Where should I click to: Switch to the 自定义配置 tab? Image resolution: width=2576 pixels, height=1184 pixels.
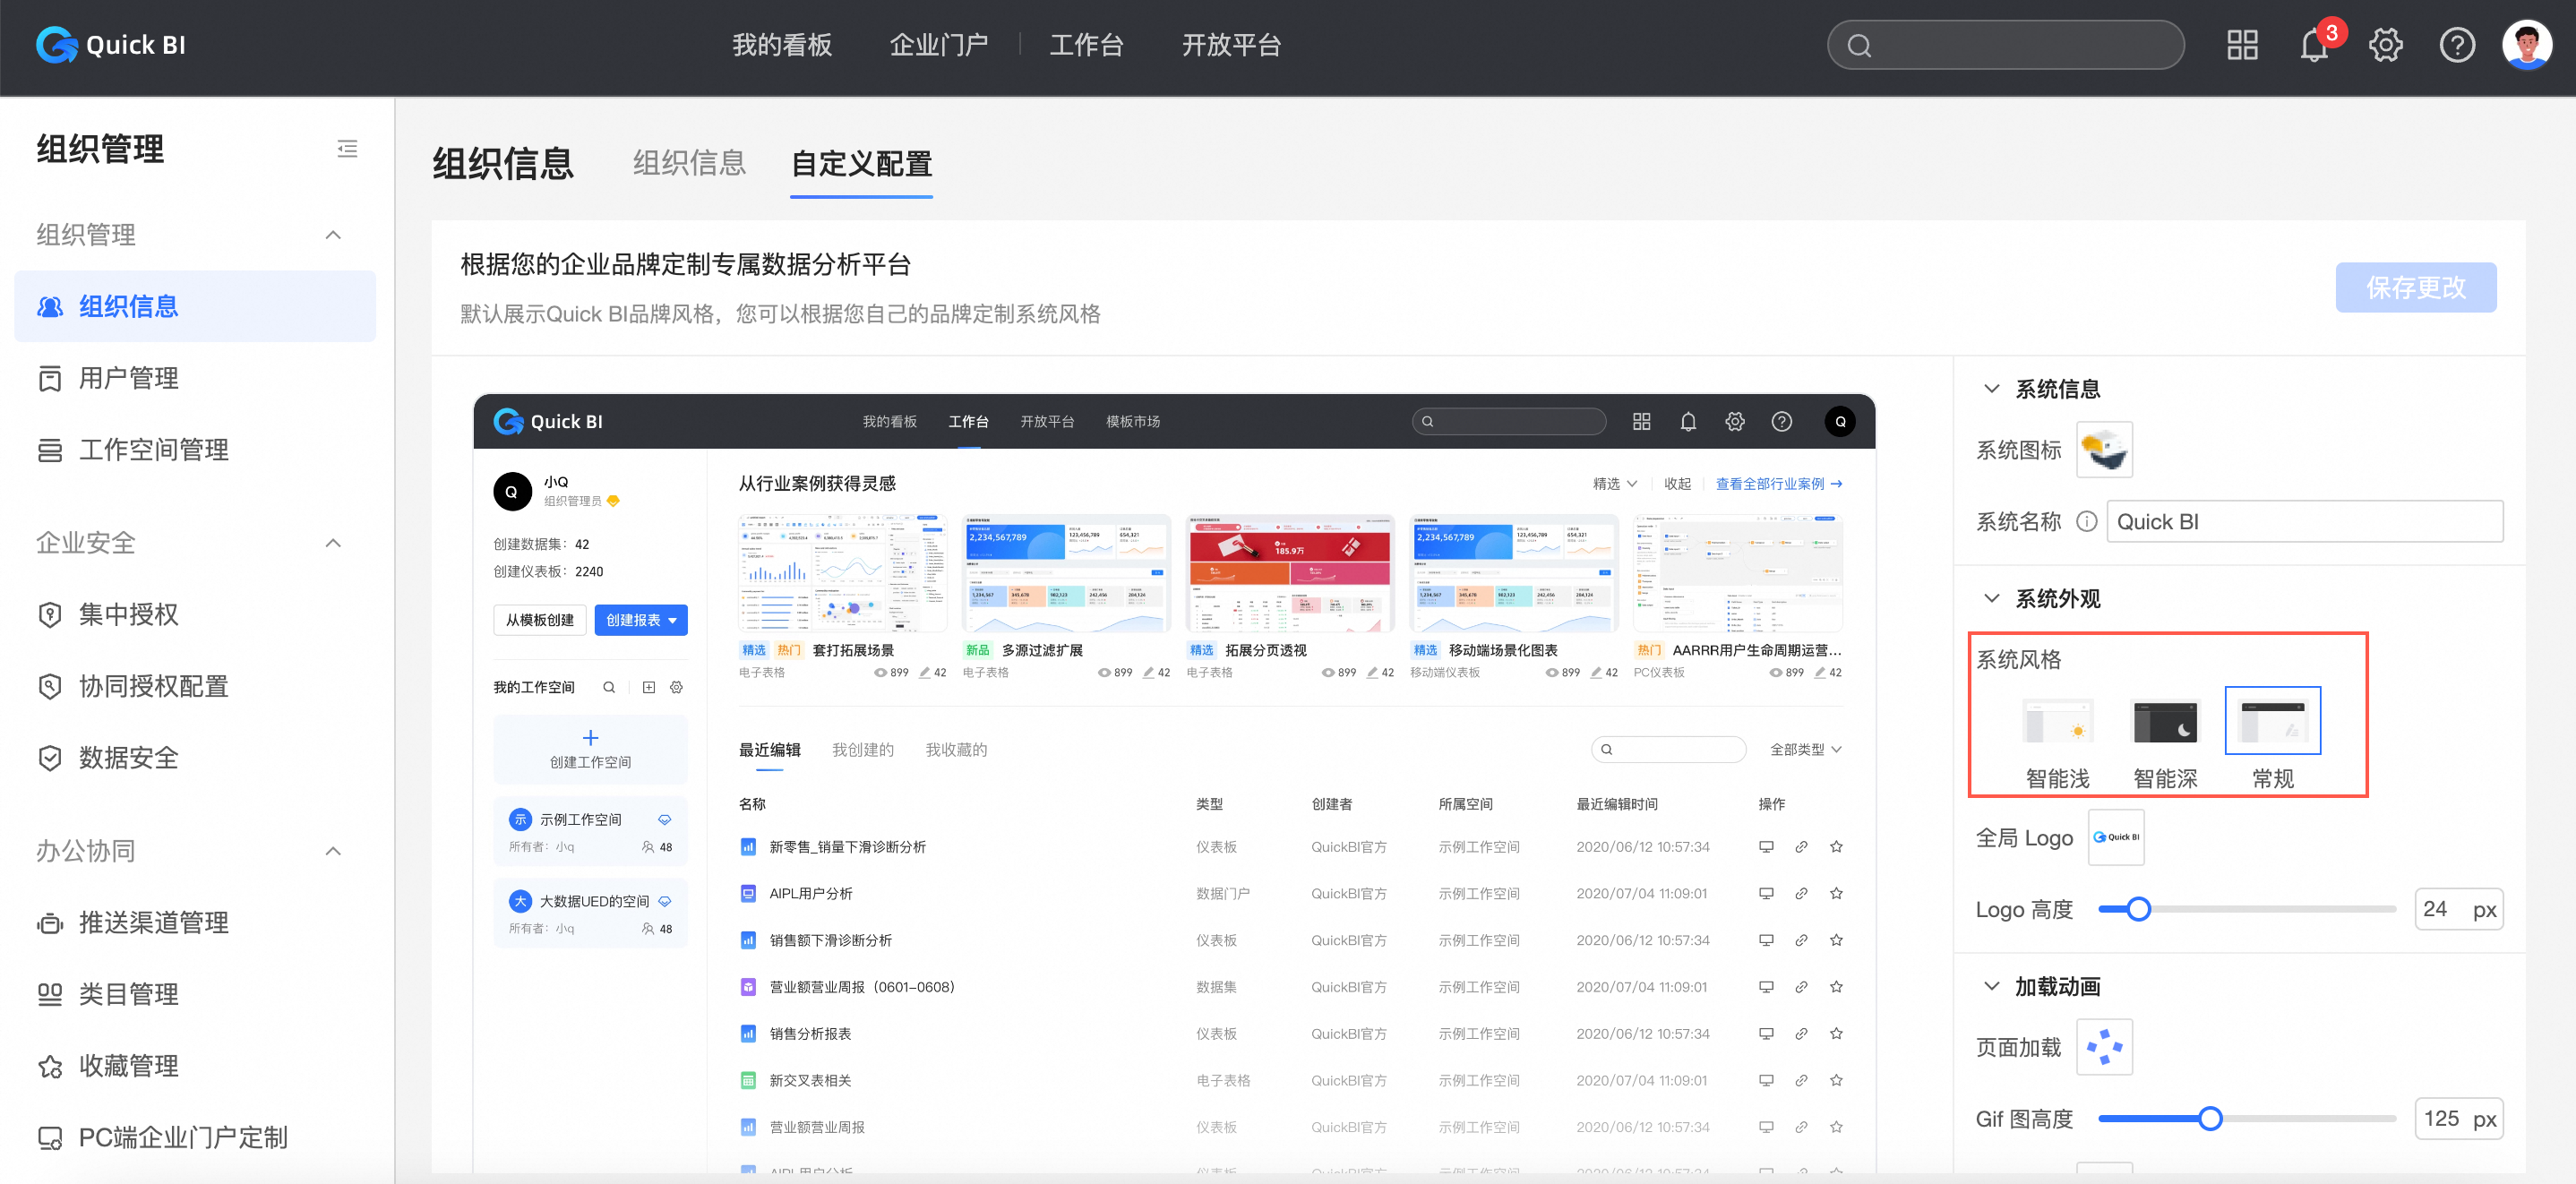pos(861,164)
